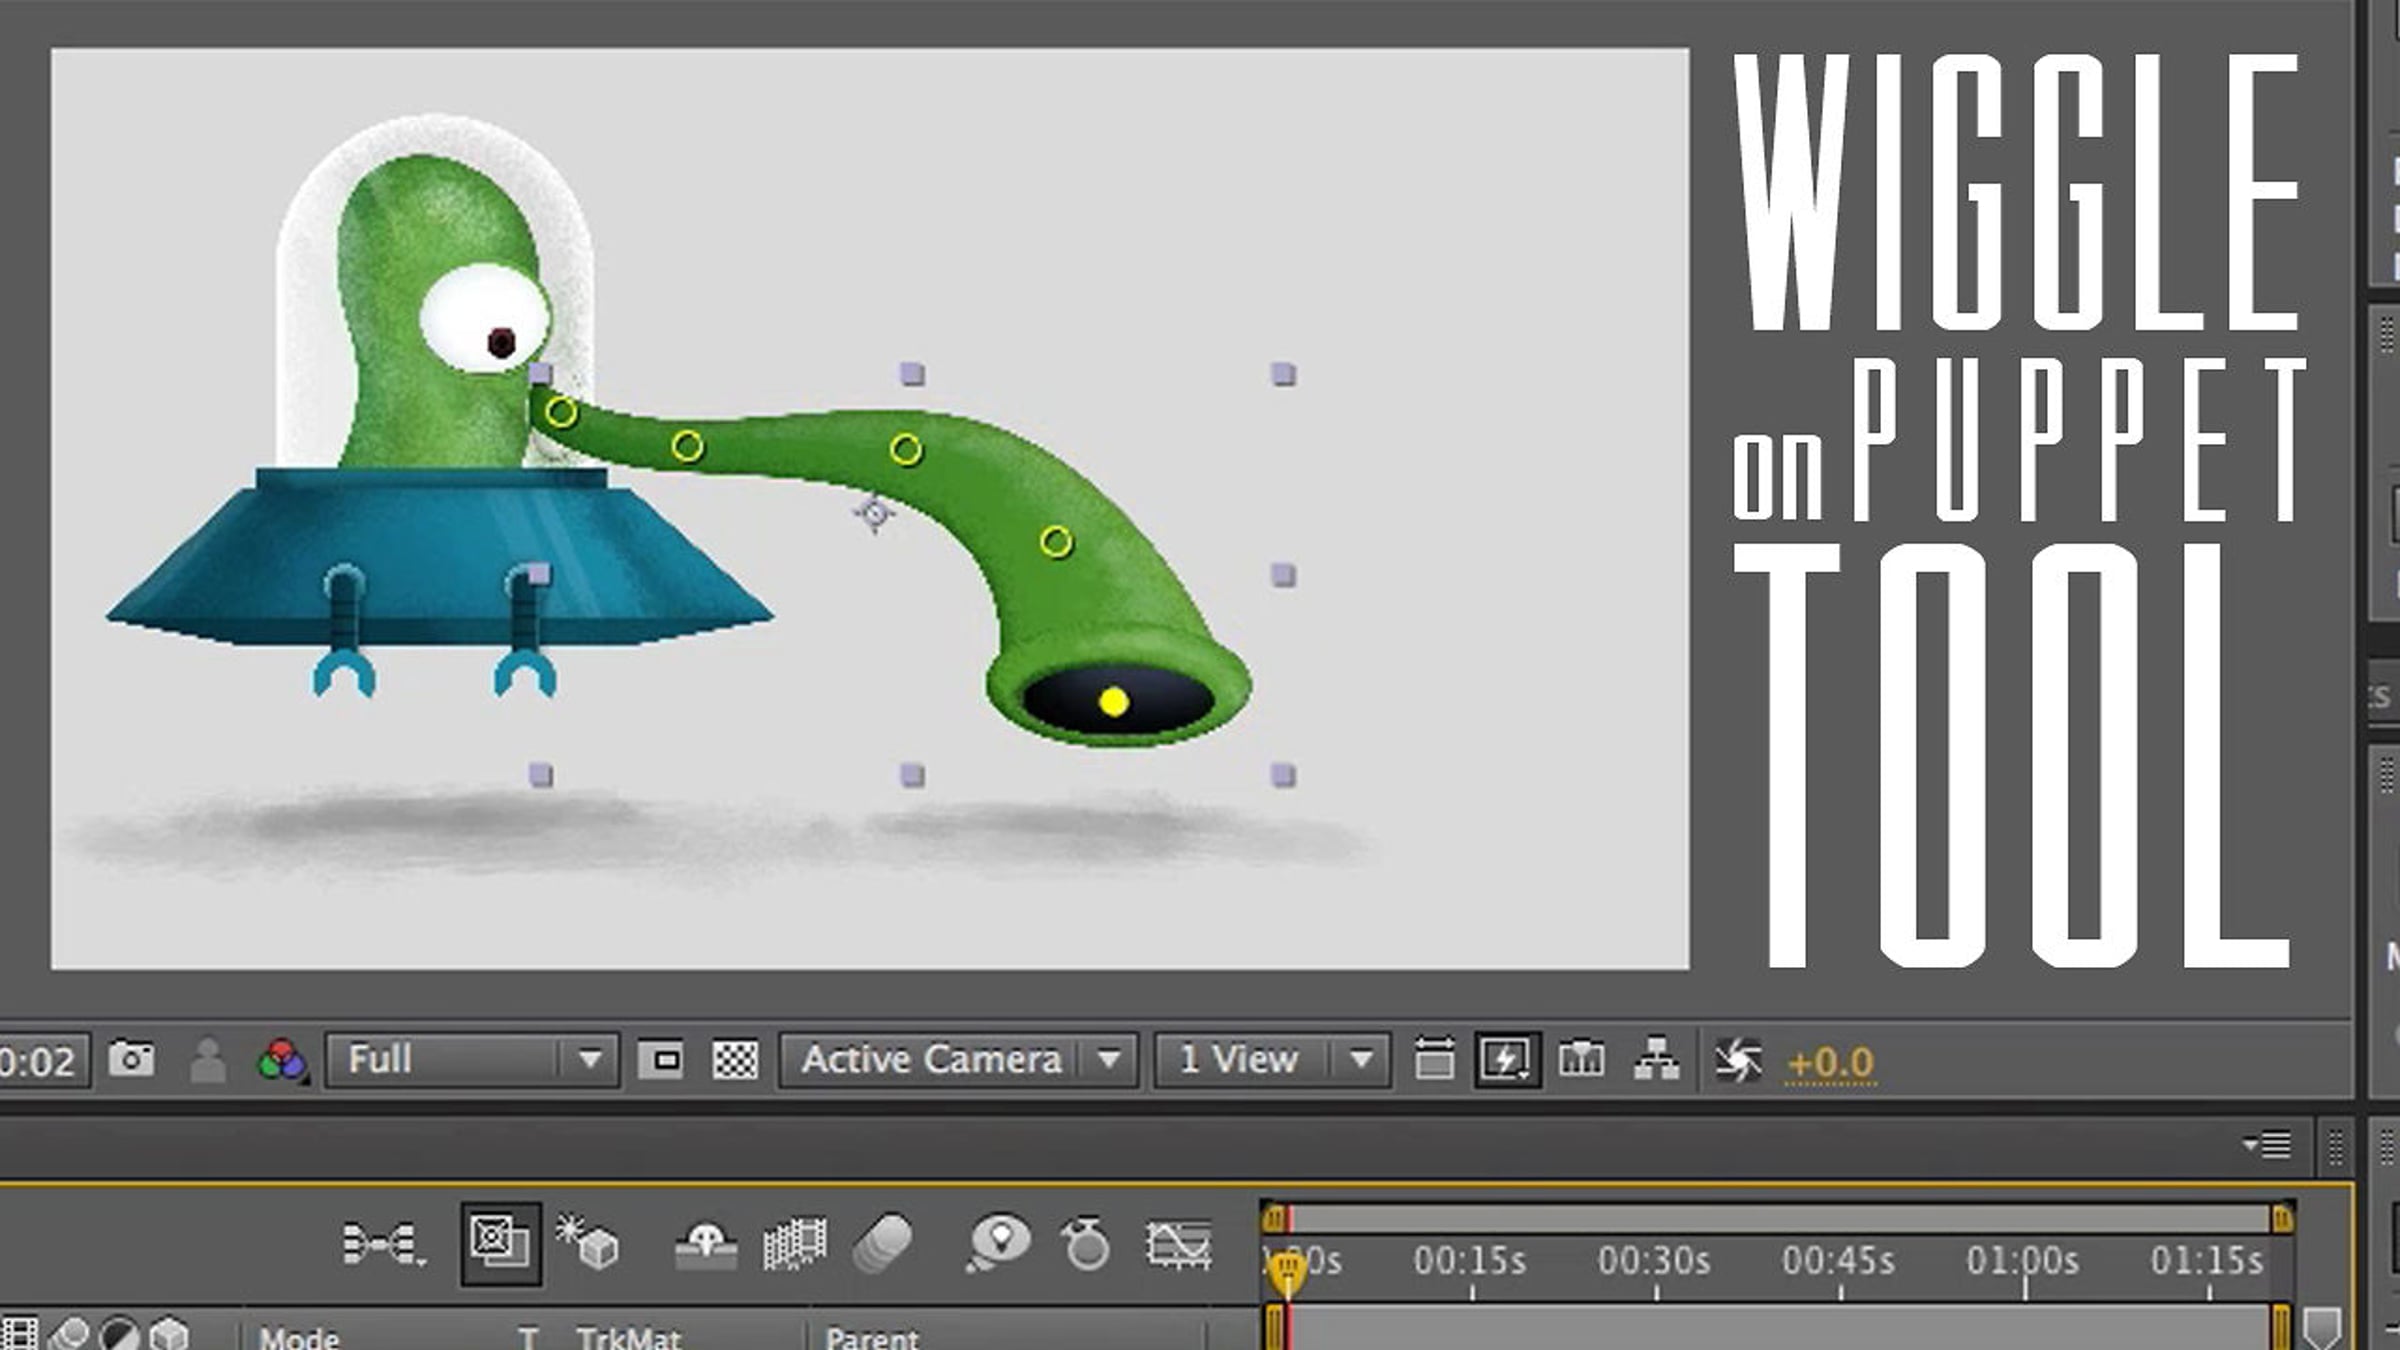Open the Comp Flowchart icon
This screenshot has width=2400, height=1350.
[x=1656, y=1059]
